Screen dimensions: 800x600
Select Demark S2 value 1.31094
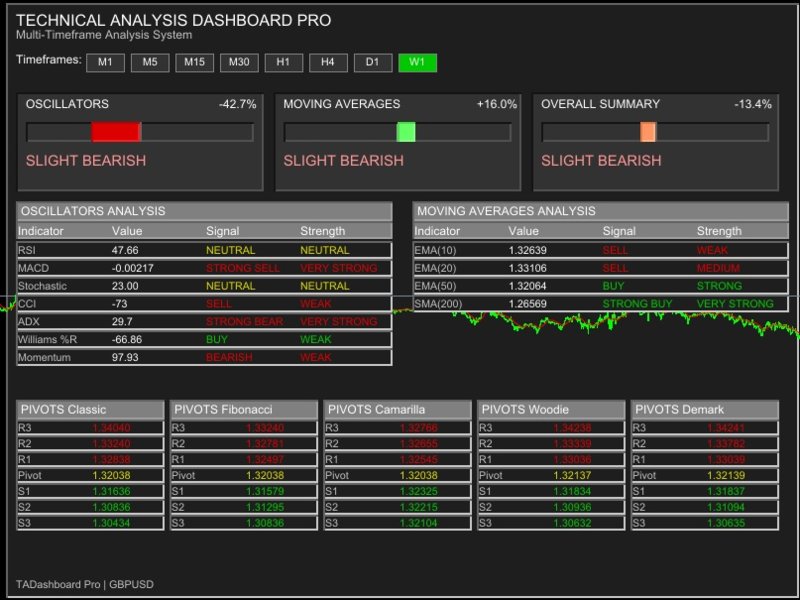tap(726, 507)
